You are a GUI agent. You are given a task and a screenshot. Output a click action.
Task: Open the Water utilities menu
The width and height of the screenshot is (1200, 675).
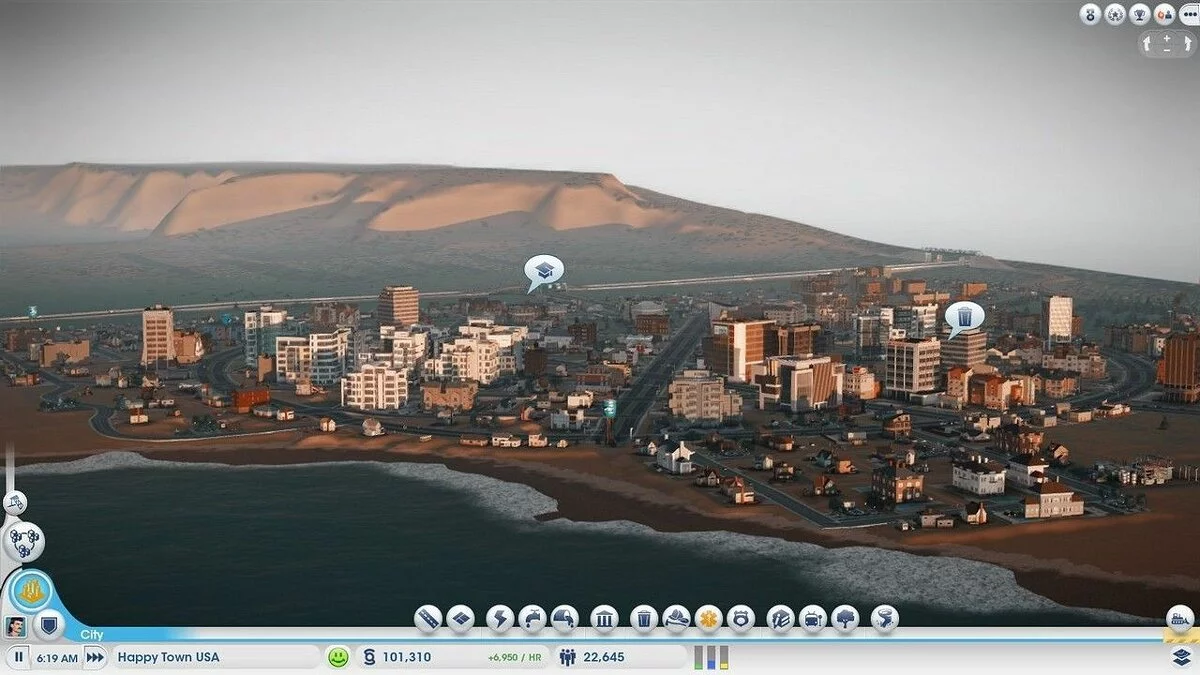[x=532, y=618]
